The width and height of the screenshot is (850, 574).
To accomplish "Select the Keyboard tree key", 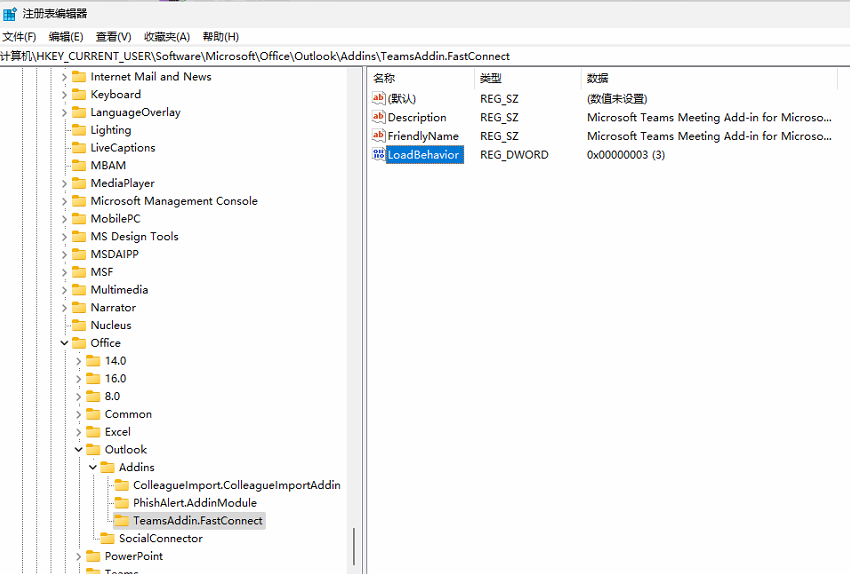I will [x=115, y=94].
